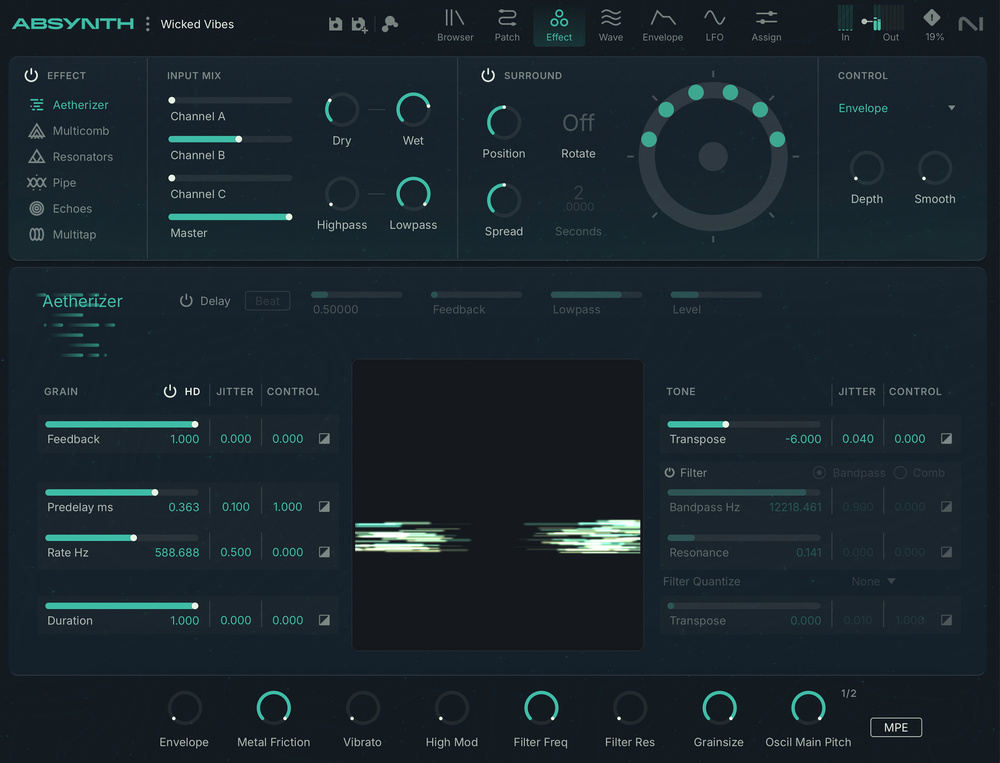The height and width of the screenshot is (763, 1000).
Task: Click the Duration control assign icon
Action: (324, 620)
